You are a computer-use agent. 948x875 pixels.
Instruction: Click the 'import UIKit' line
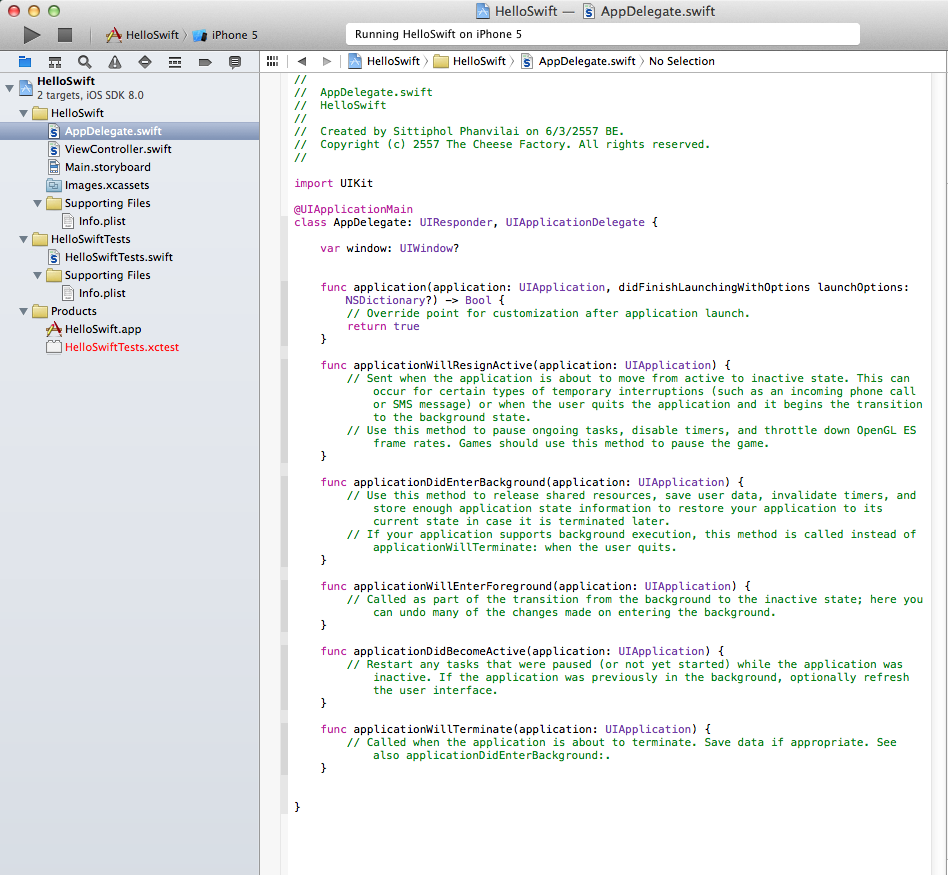333,183
